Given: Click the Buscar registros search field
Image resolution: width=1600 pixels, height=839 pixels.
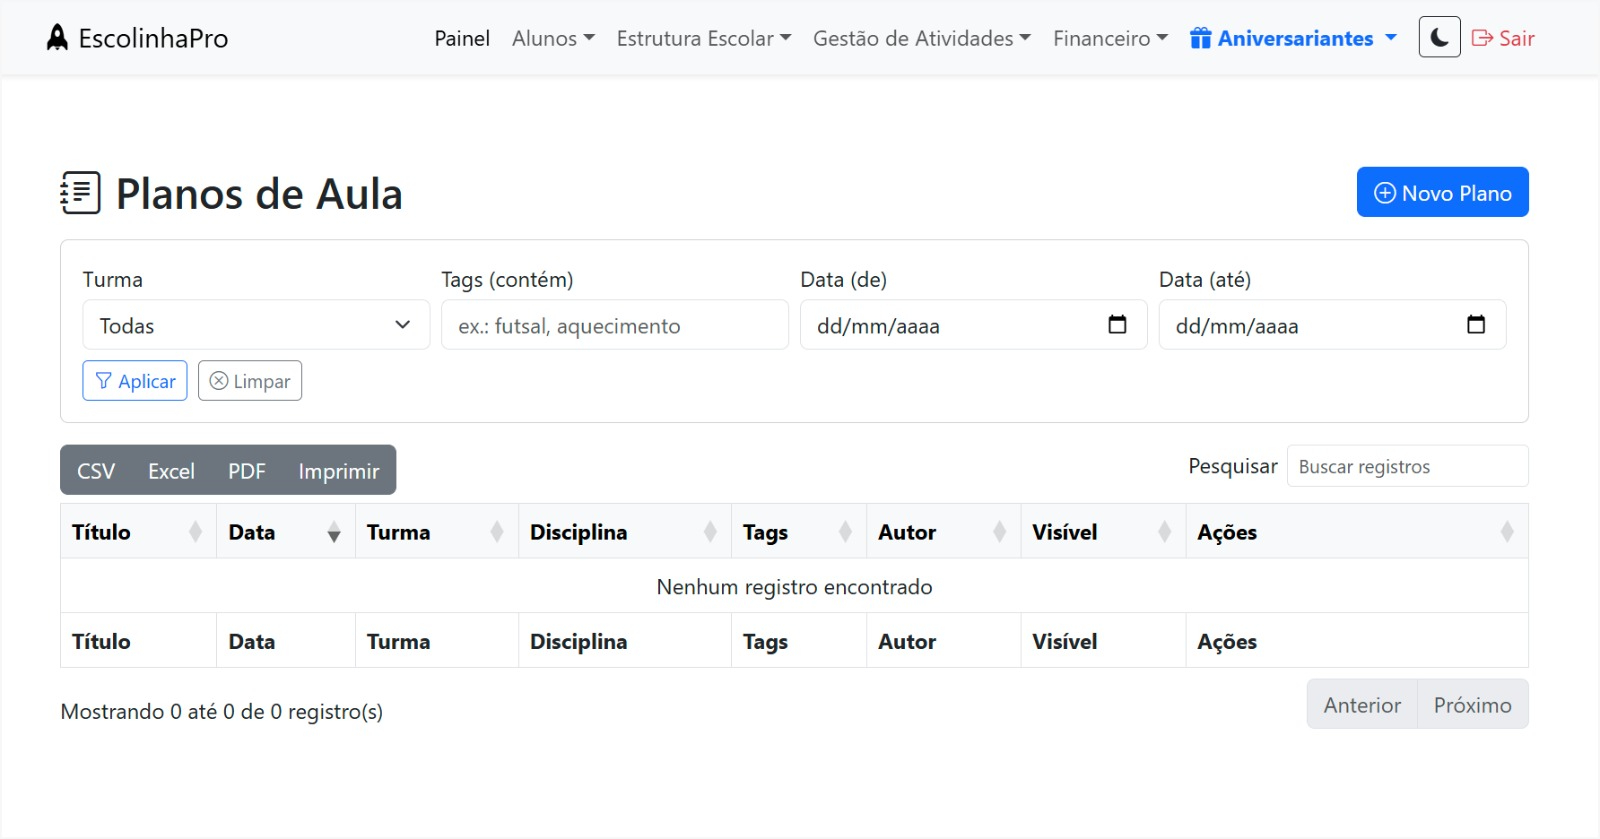Looking at the screenshot, I should point(1406,467).
